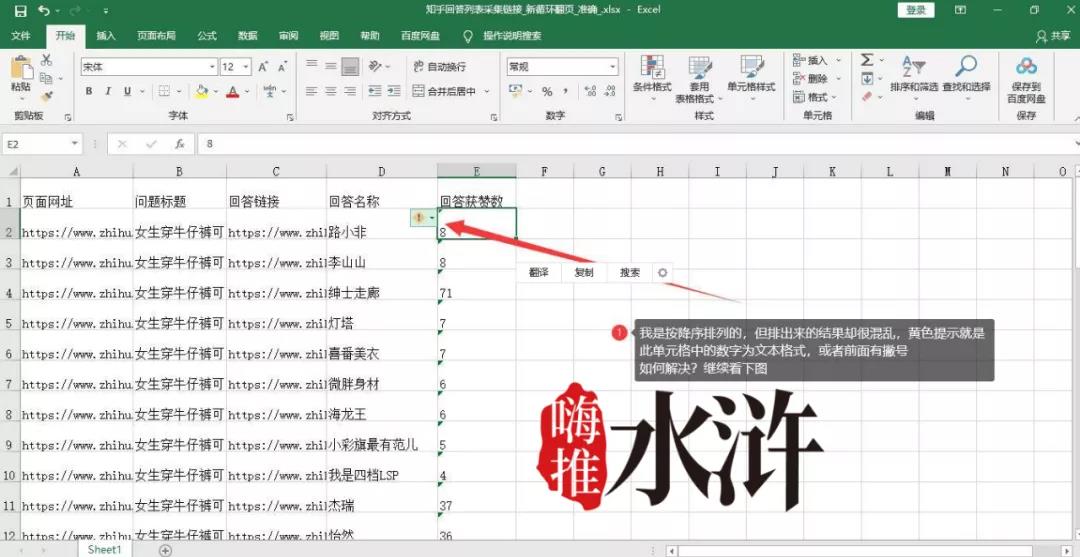This screenshot has width=1080, height=557.
Task: Click the popup toolbar settings gear
Action: [663, 273]
